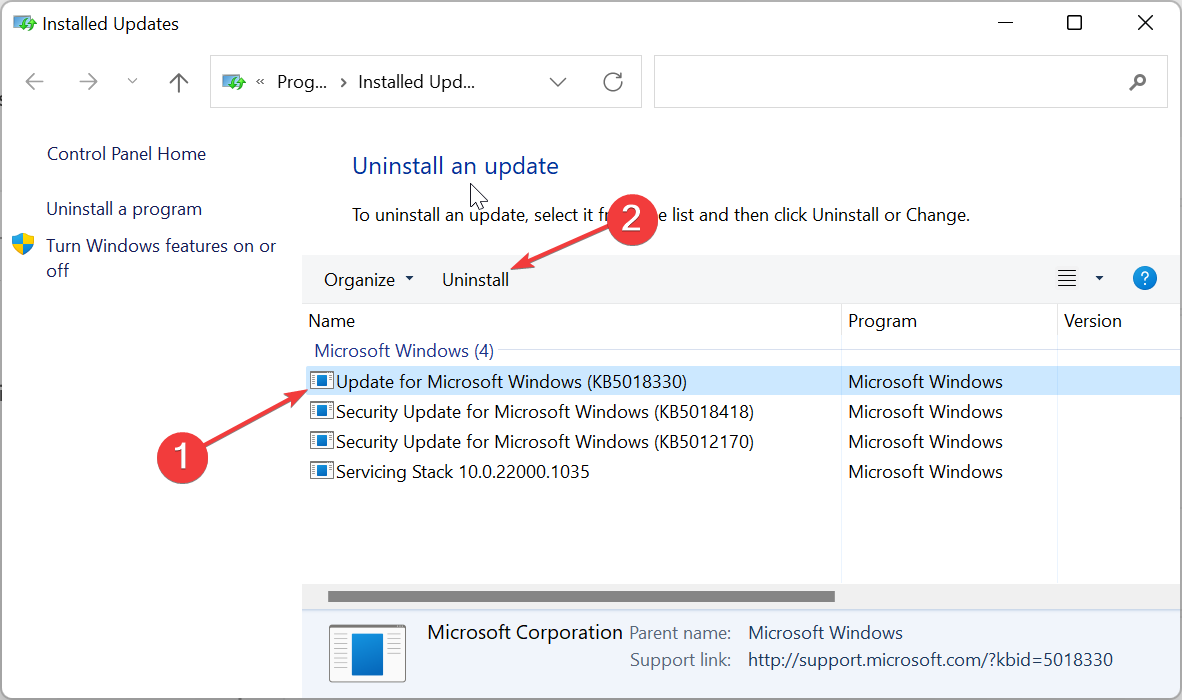Open the support.microsoft.com kbid=5018330 link

pos(930,660)
